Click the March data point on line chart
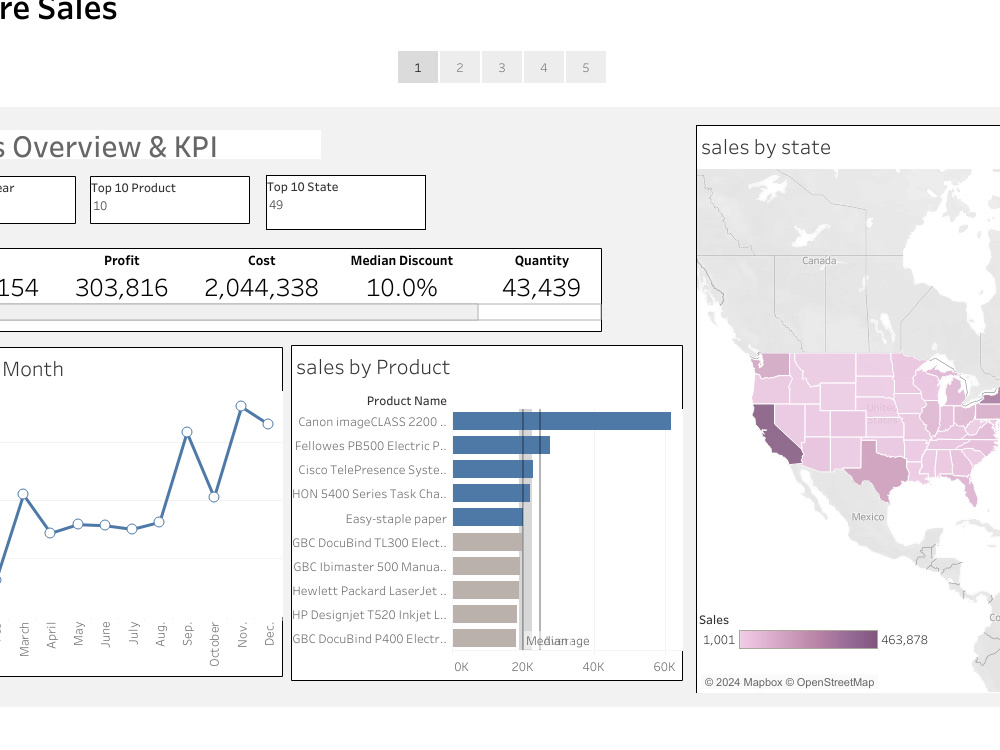Image resolution: width=1000 pixels, height=750 pixels. [x=23, y=494]
